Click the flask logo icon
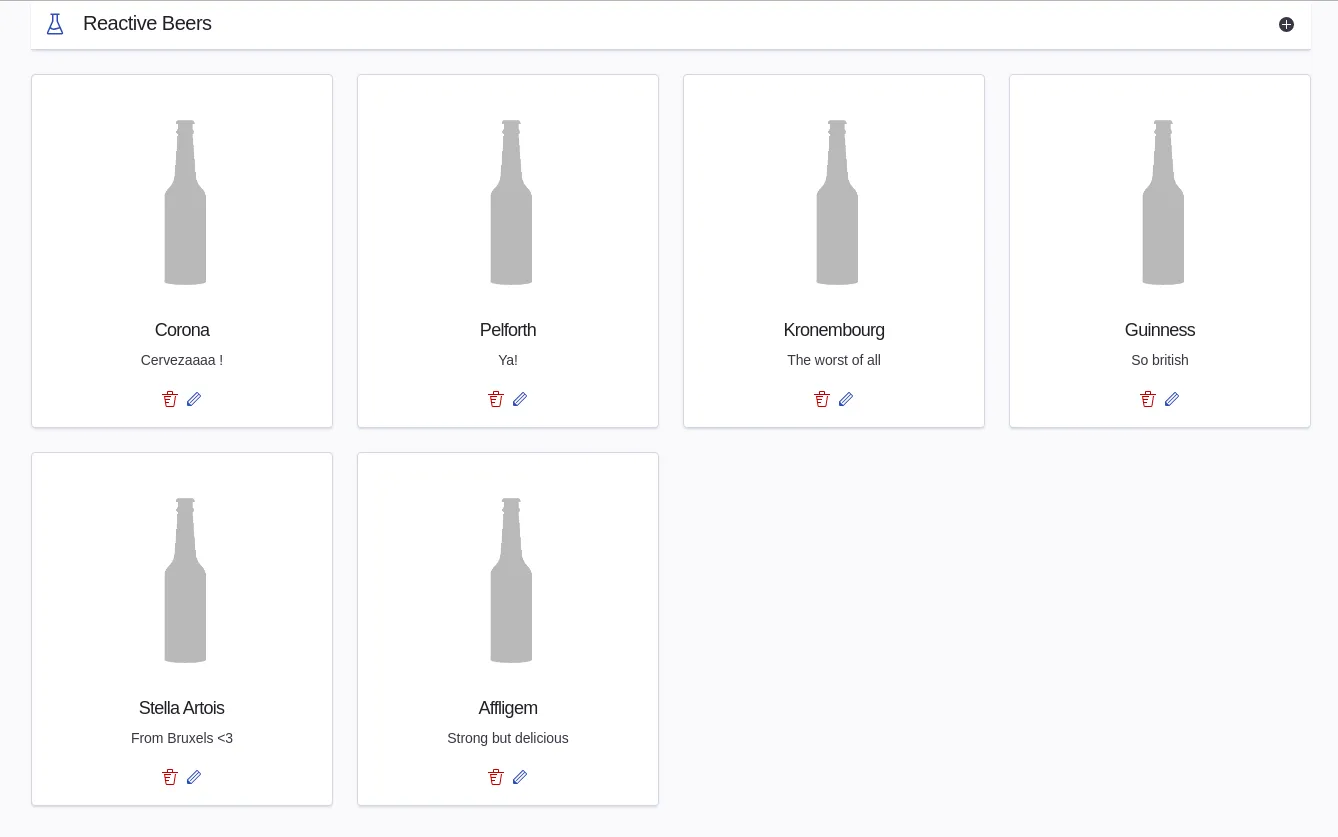Viewport: 1338px width, 837px height. 55,24
